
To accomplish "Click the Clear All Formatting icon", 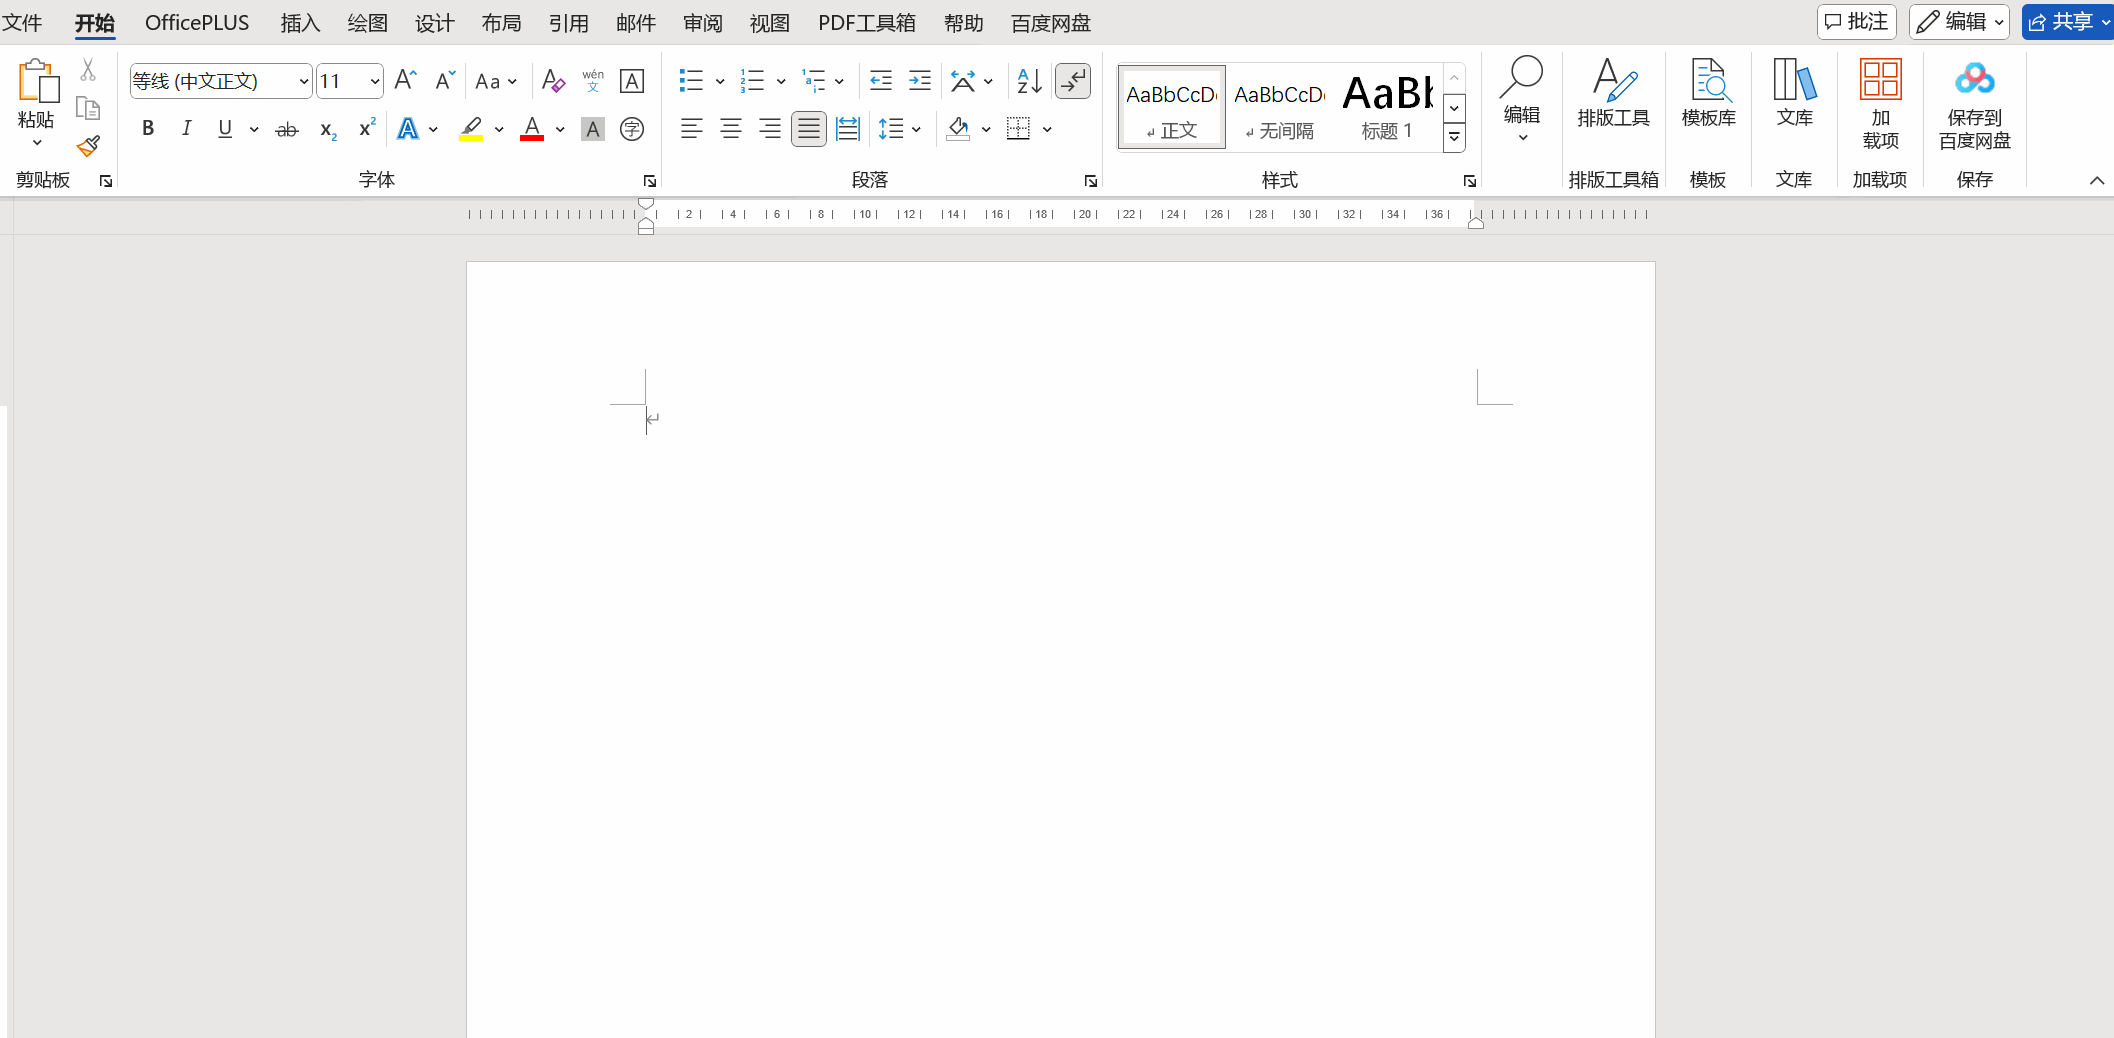I will [x=553, y=81].
